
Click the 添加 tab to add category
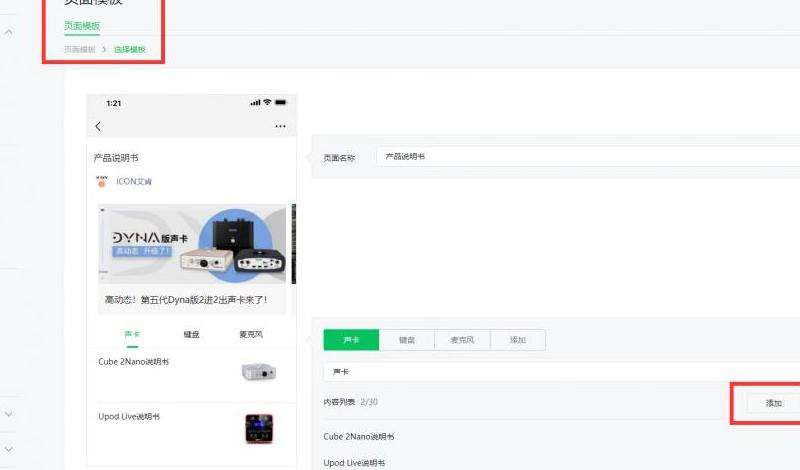tap(518, 340)
